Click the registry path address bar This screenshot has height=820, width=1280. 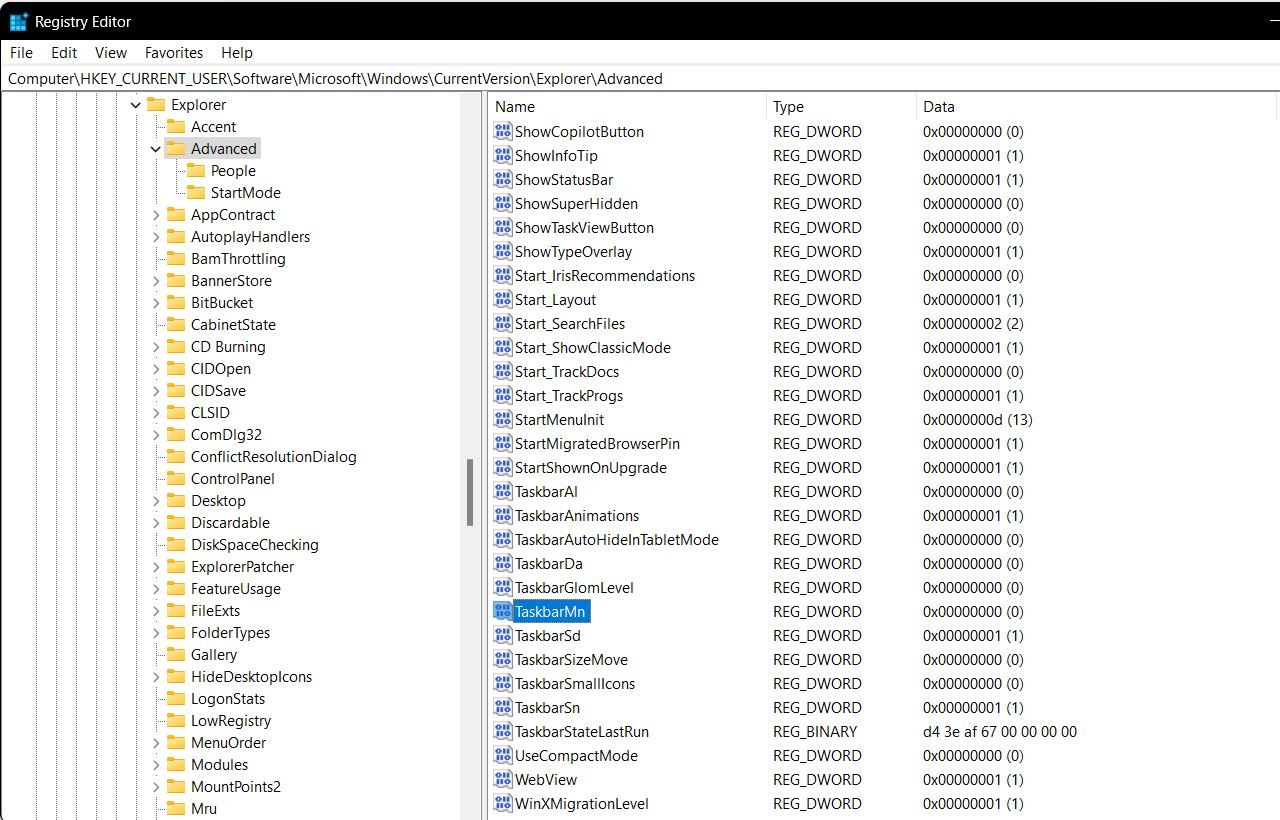click(640, 78)
